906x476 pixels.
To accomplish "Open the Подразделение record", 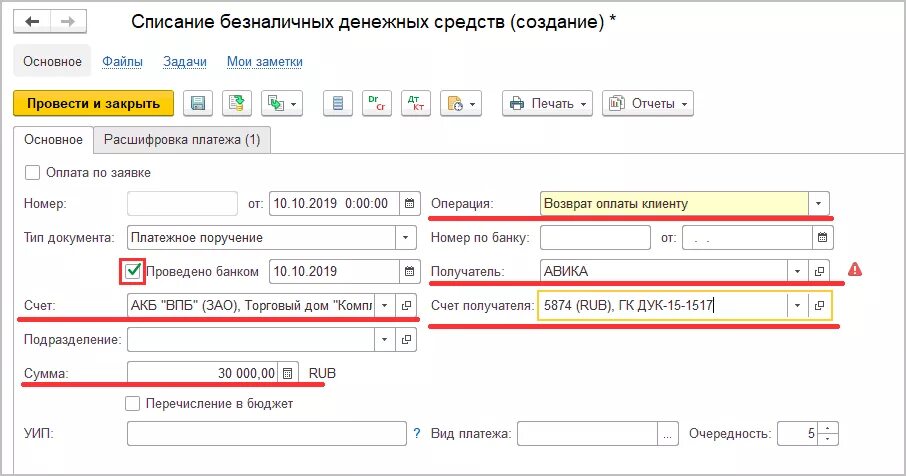I will point(406,340).
